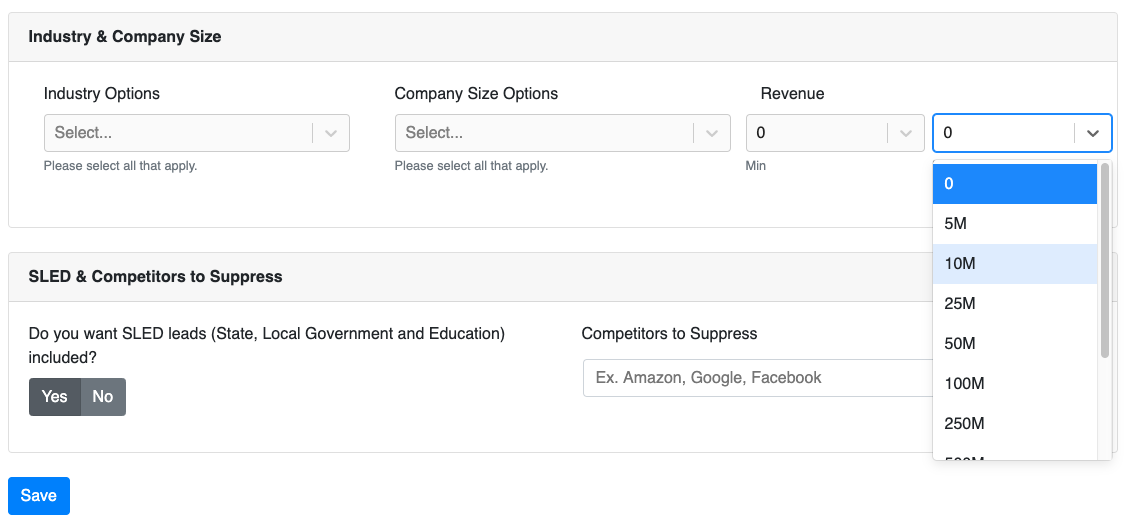Viewport: 1129px width, 528px height.
Task: Pick the 25M revenue option
Action: pos(1015,304)
